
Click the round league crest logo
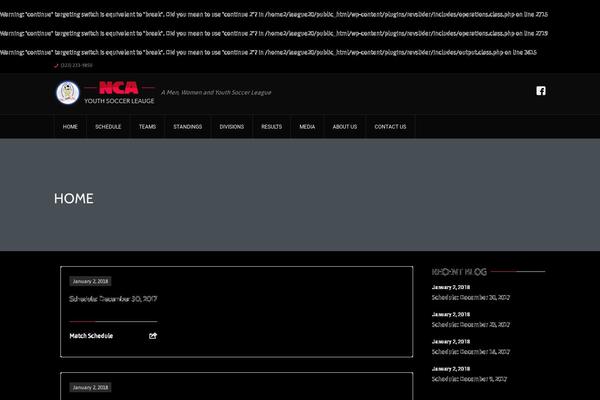click(68, 92)
